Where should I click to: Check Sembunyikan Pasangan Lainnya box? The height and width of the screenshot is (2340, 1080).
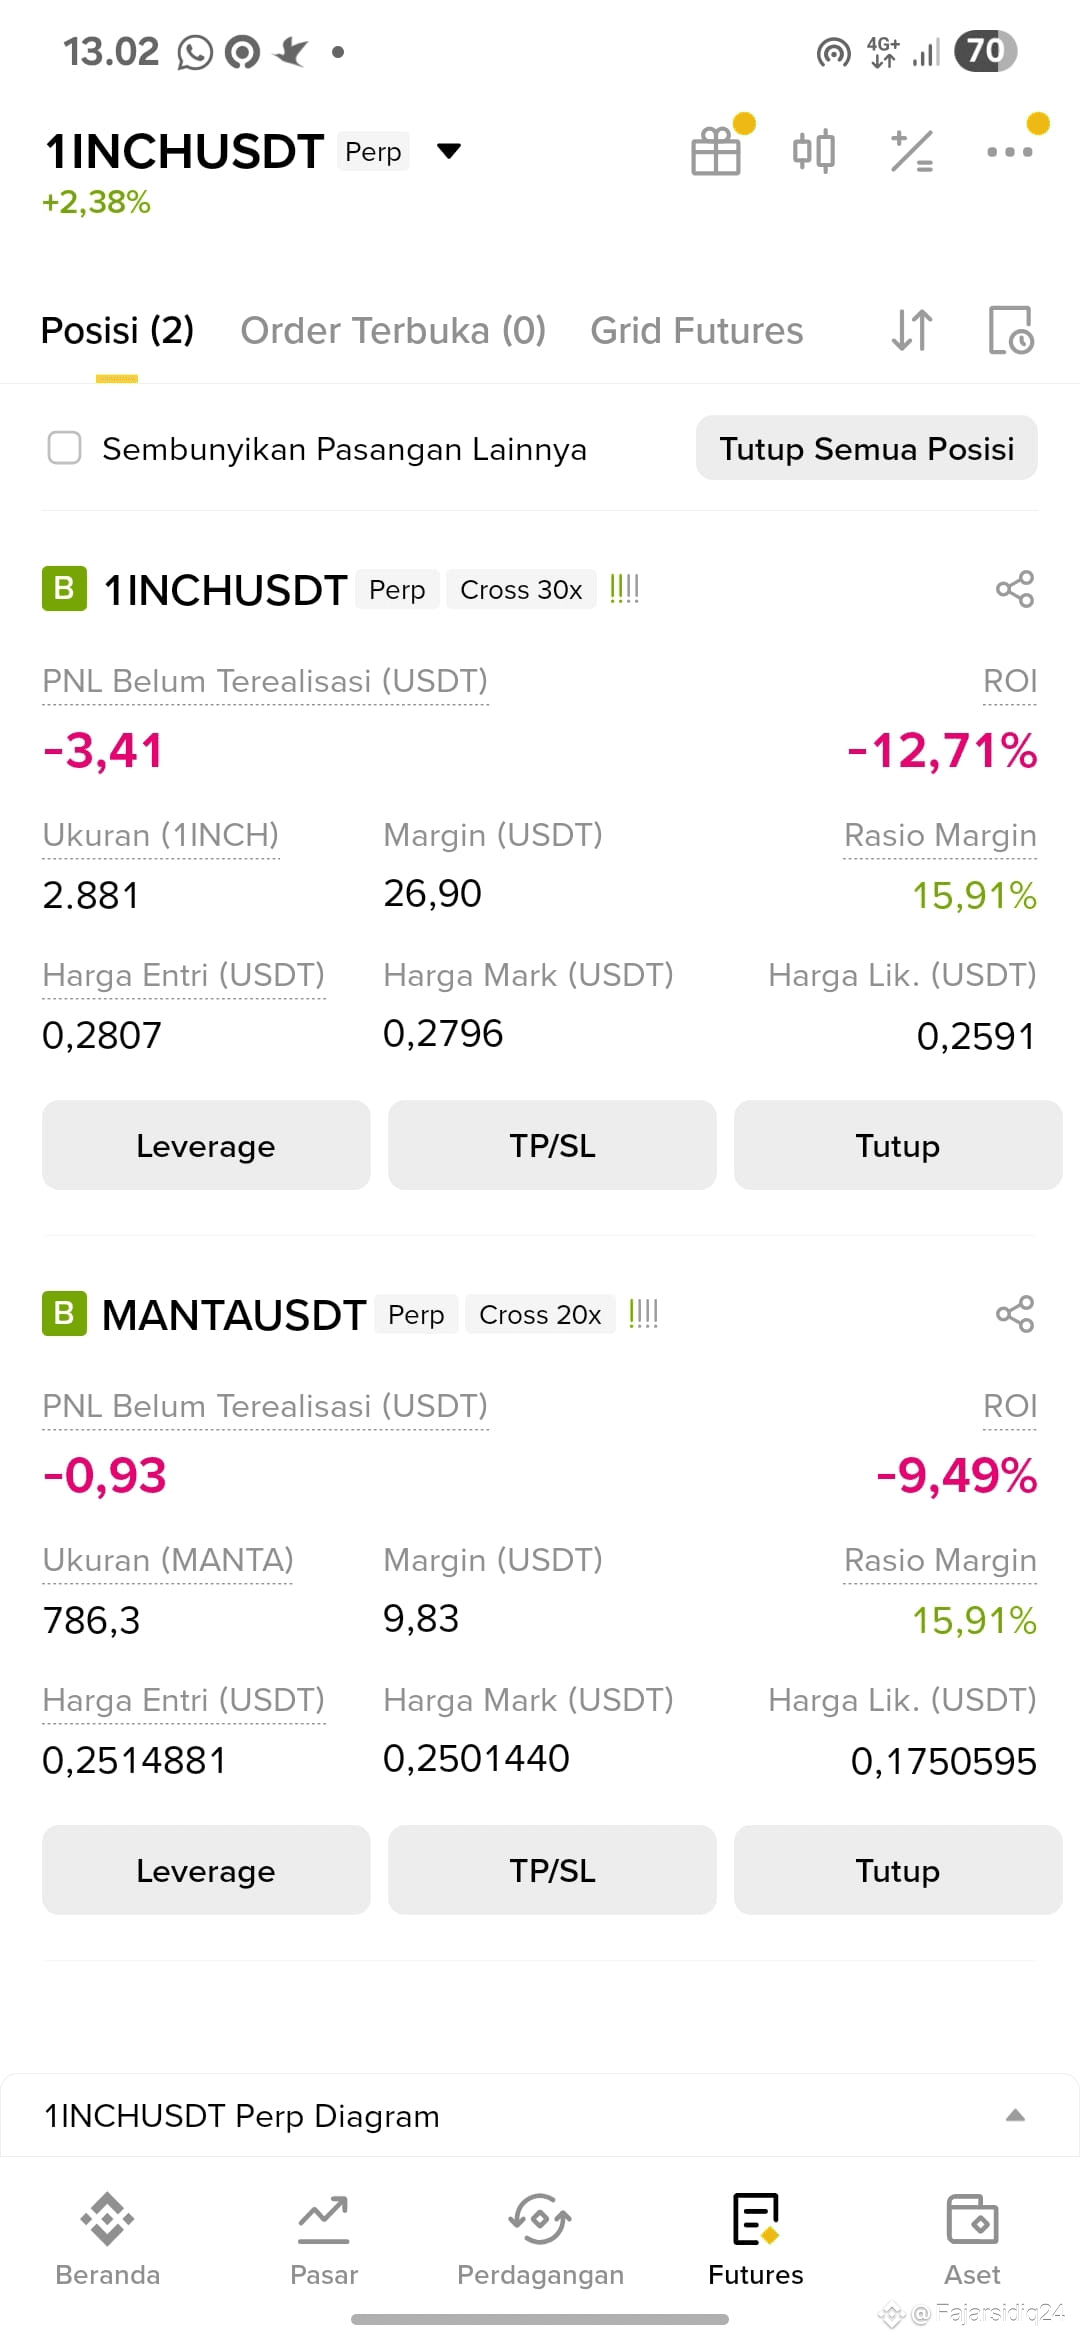point(65,448)
